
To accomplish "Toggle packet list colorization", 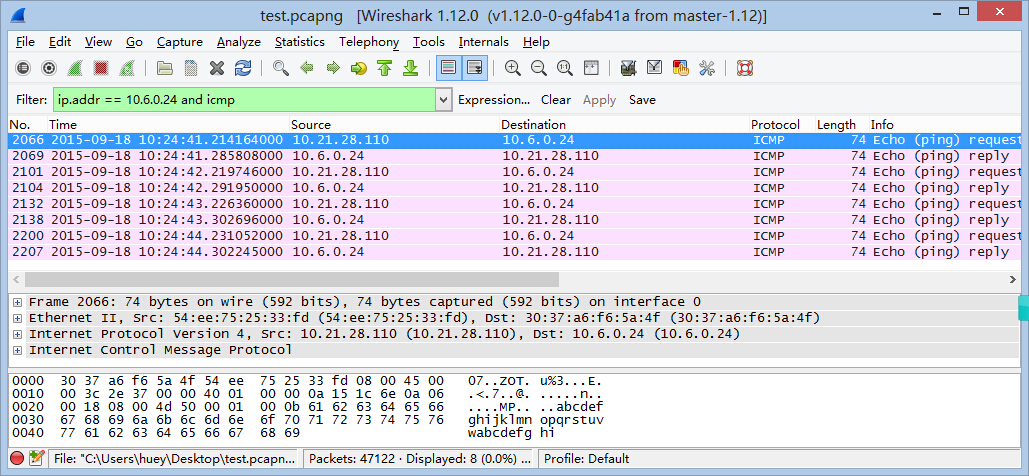I will [x=449, y=68].
